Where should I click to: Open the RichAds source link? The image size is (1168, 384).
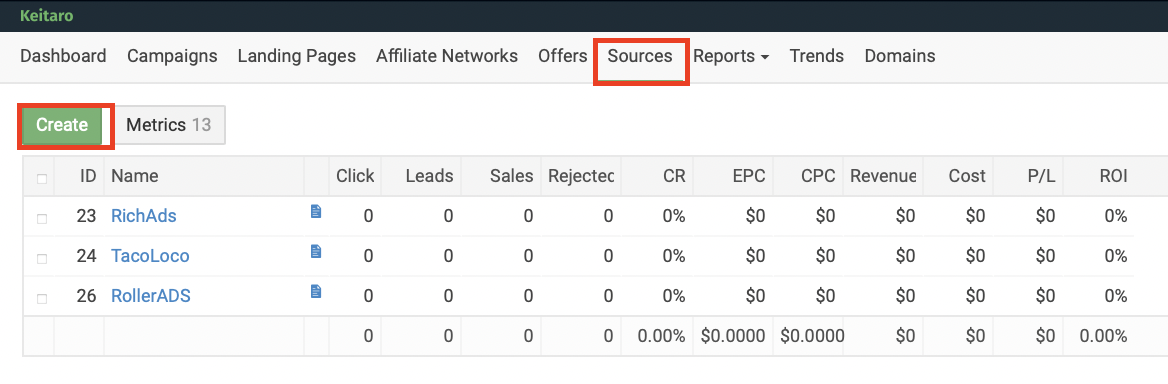(x=144, y=217)
